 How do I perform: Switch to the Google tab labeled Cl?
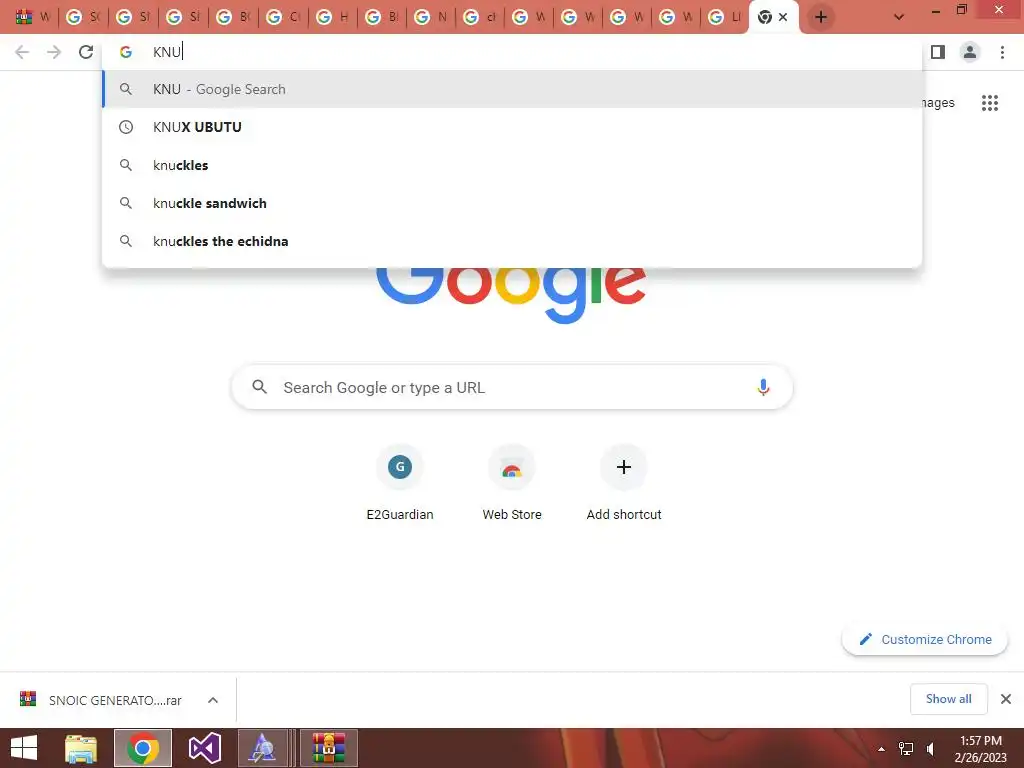[x=283, y=17]
